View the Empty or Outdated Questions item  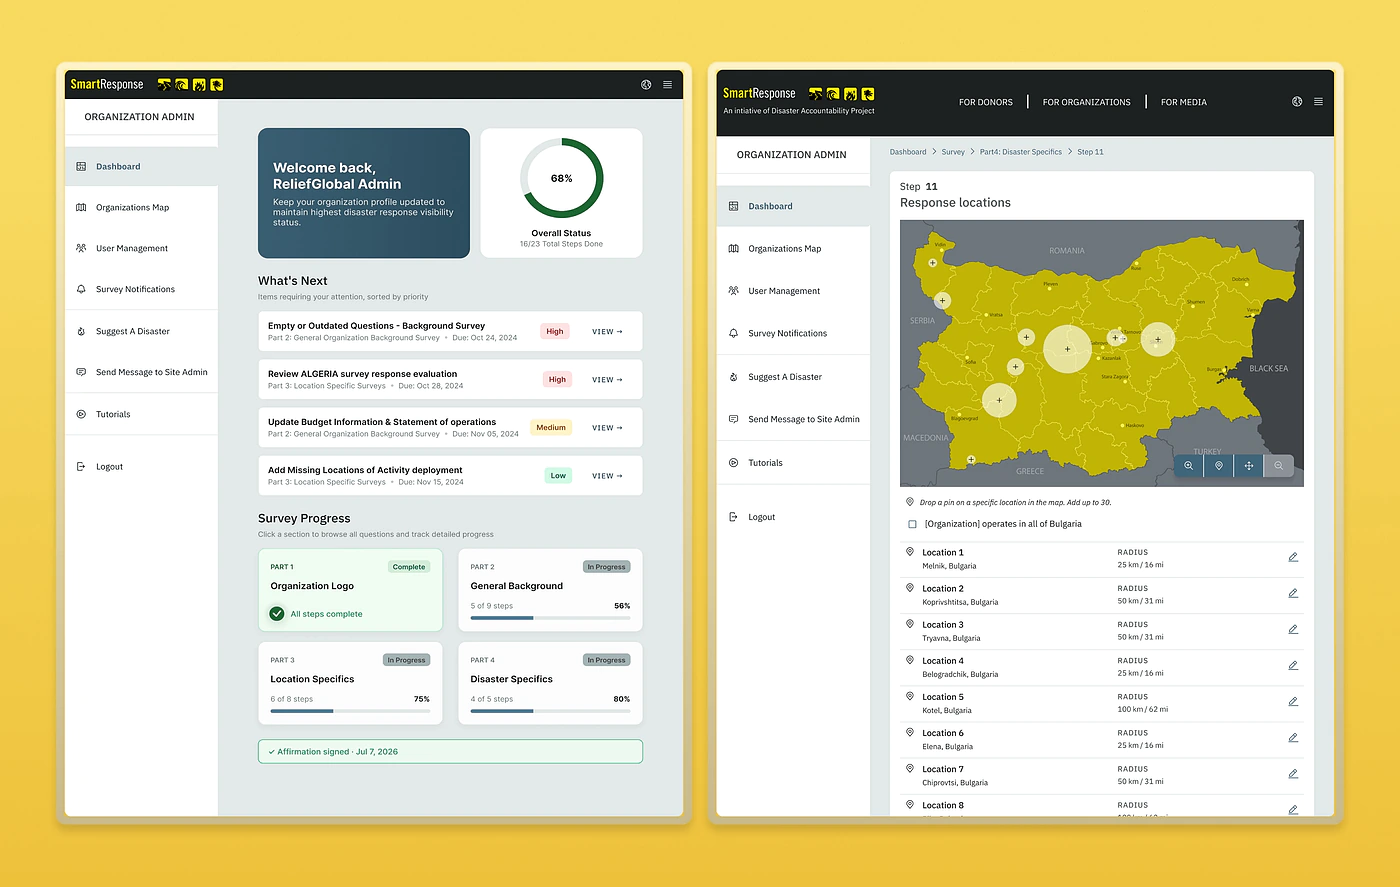[x=607, y=332]
